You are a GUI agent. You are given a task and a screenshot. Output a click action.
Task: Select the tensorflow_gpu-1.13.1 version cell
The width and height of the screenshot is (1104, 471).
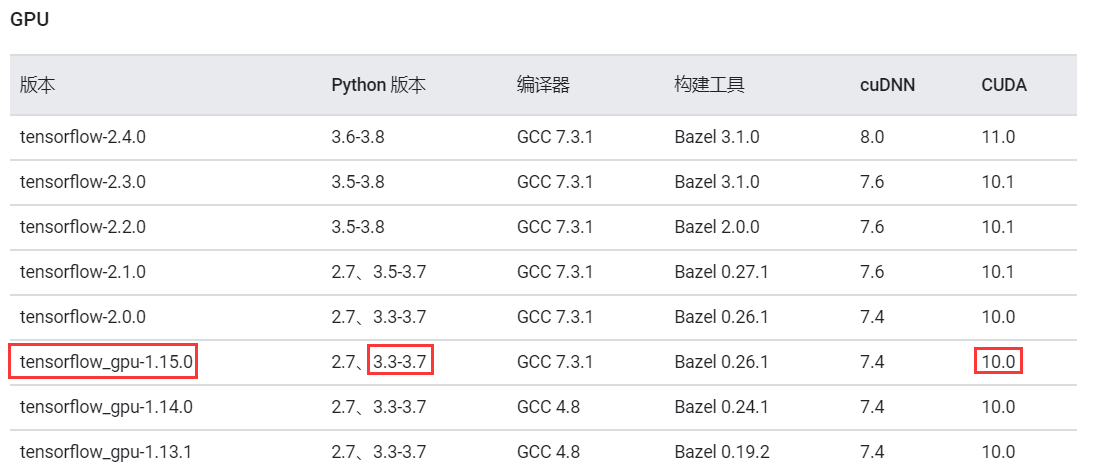[106, 451]
